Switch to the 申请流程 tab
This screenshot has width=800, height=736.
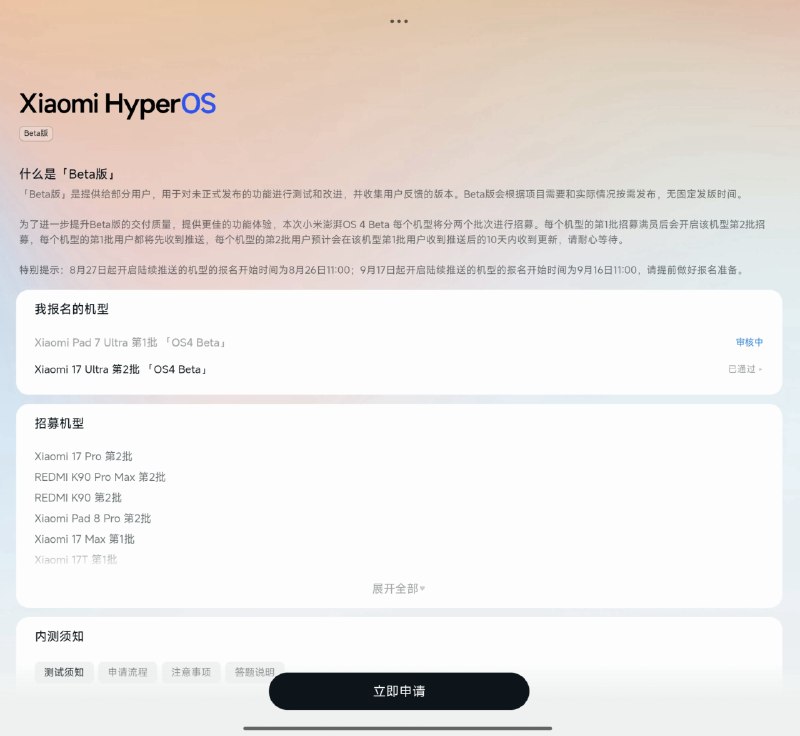click(128, 672)
